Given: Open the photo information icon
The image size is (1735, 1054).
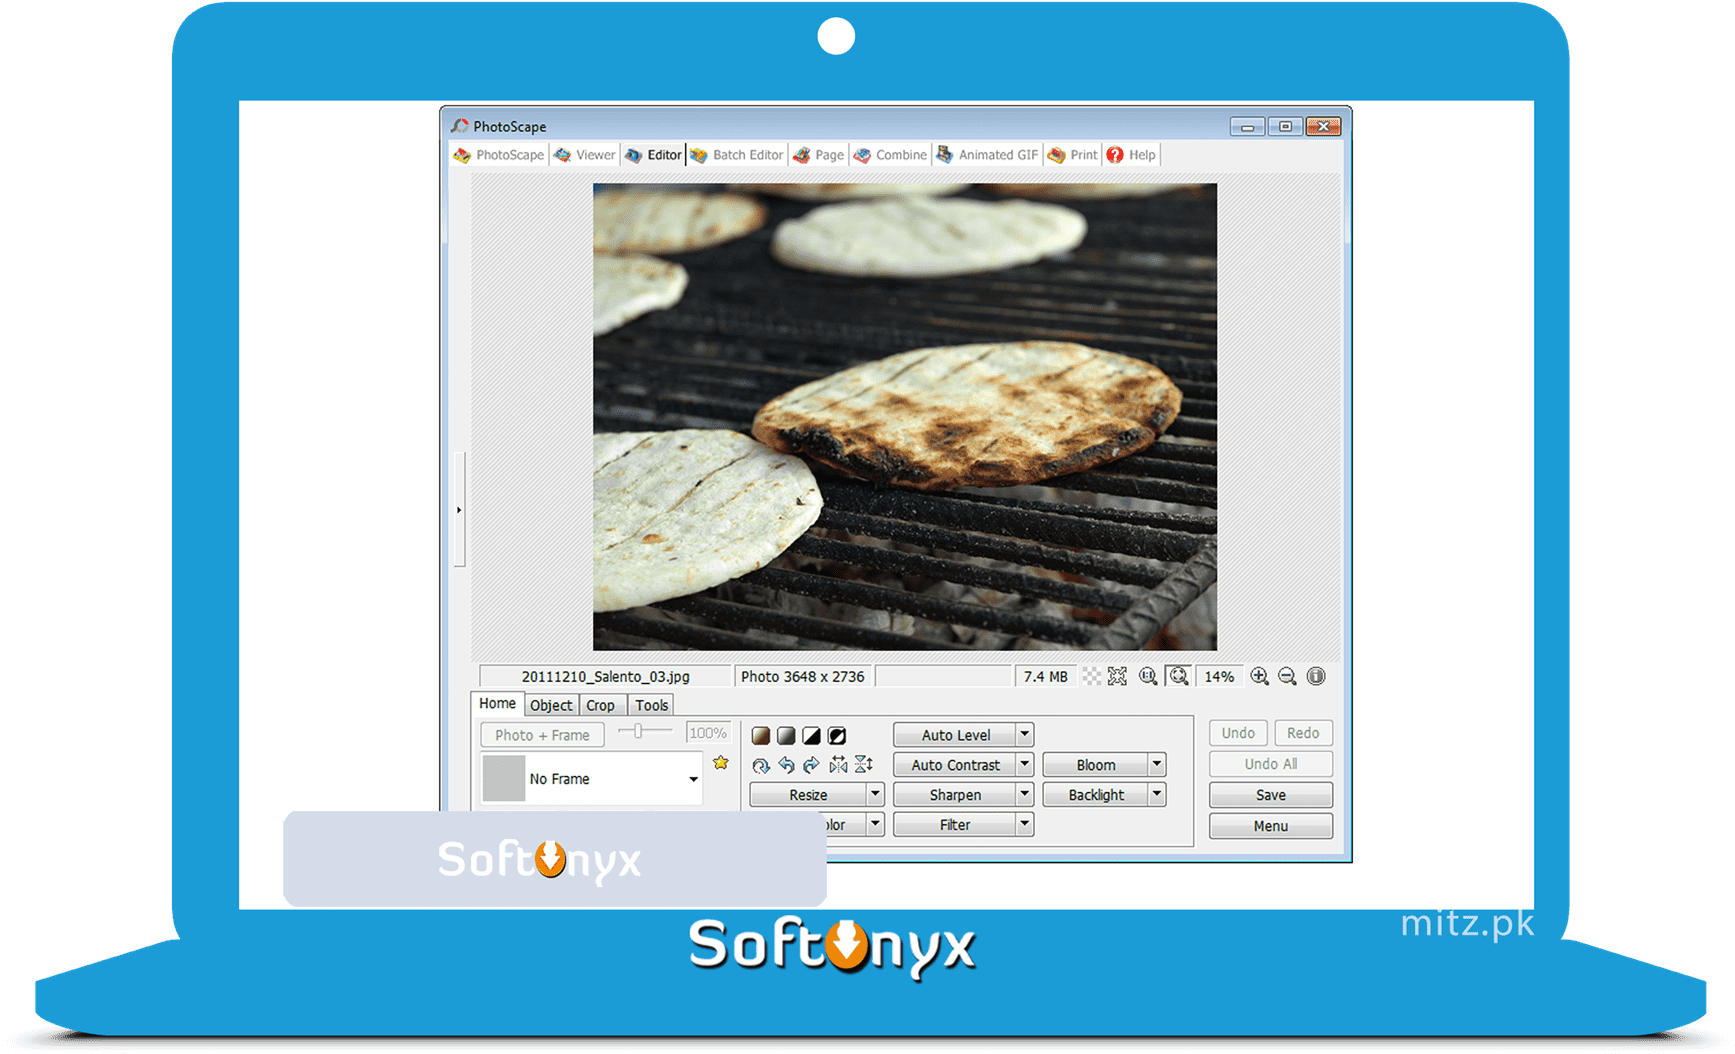Looking at the screenshot, I should [1316, 677].
